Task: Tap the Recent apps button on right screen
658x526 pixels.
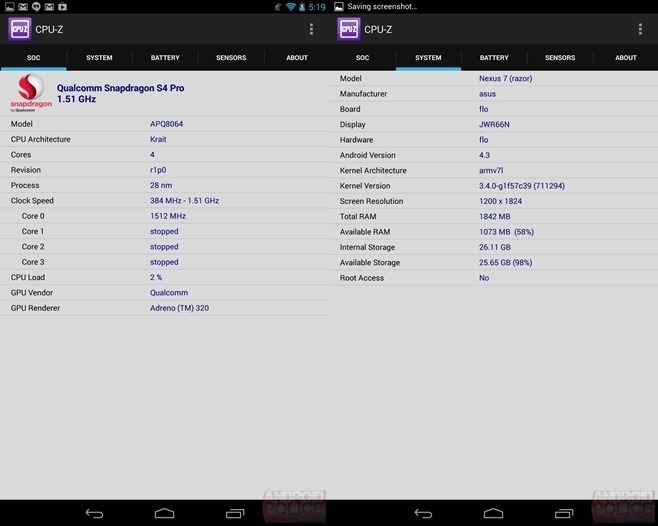Action: coord(564,513)
